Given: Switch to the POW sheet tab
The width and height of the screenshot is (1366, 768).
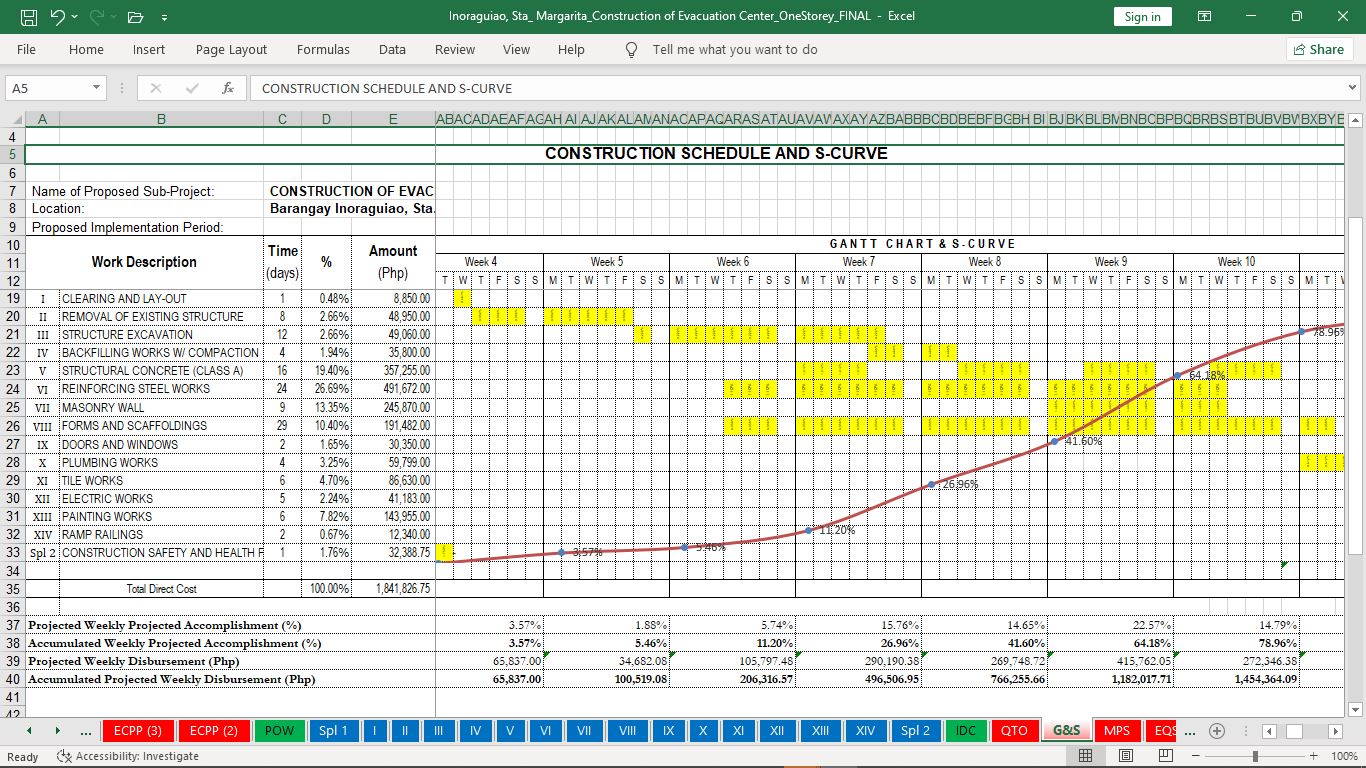Looking at the screenshot, I should point(279,731).
